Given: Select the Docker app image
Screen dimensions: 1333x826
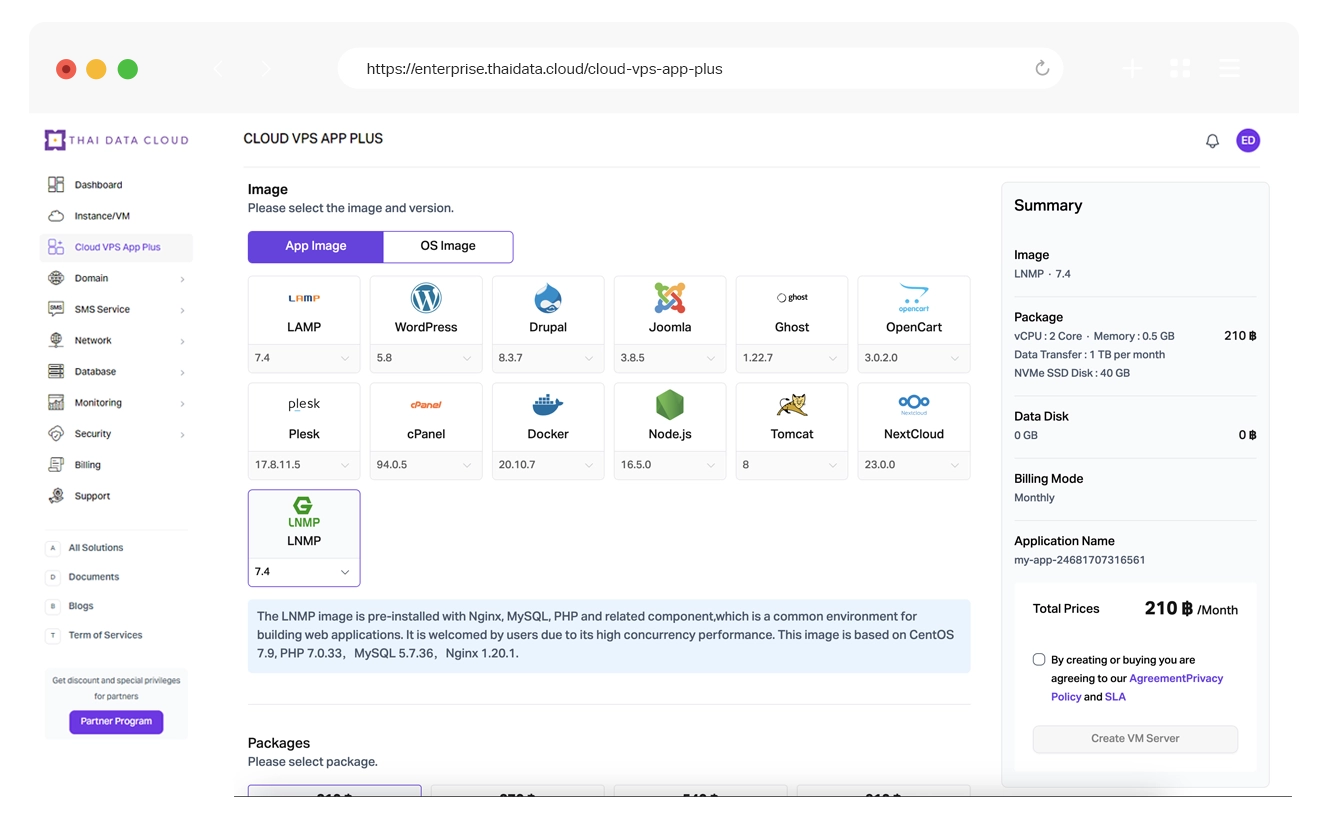Looking at the screenshot, I should click(548, 418).
